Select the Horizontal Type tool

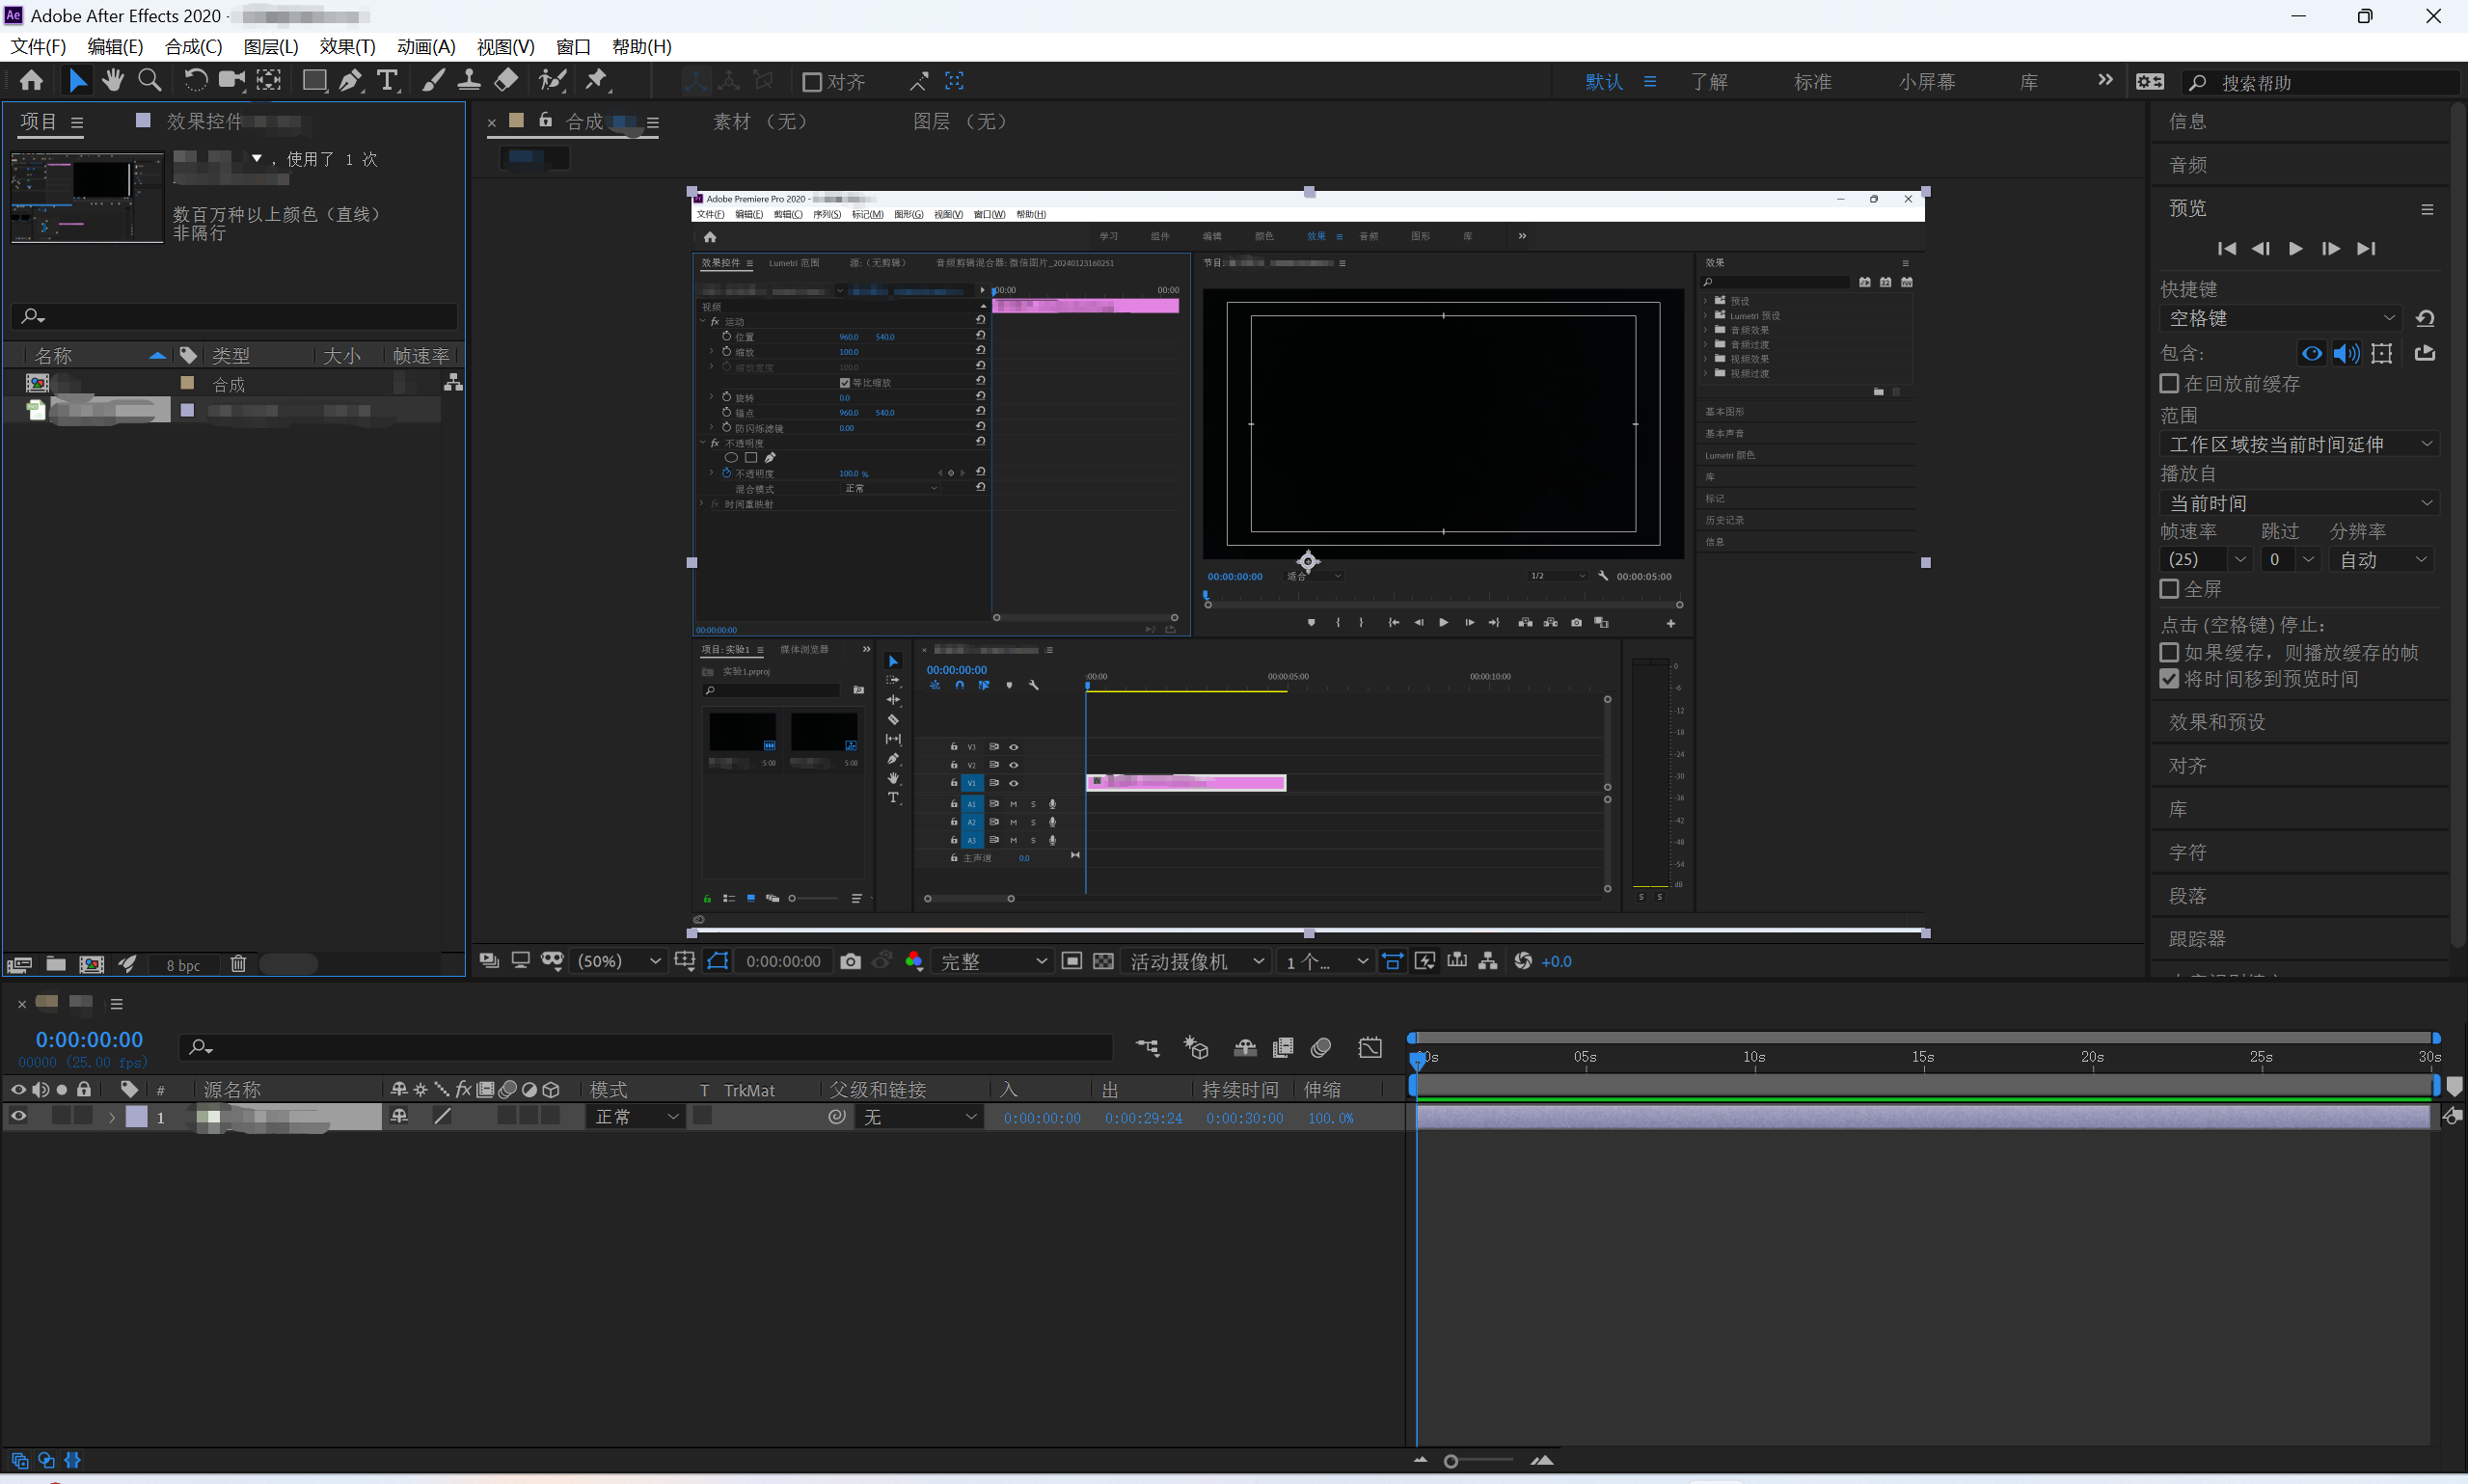coord(388,81)
